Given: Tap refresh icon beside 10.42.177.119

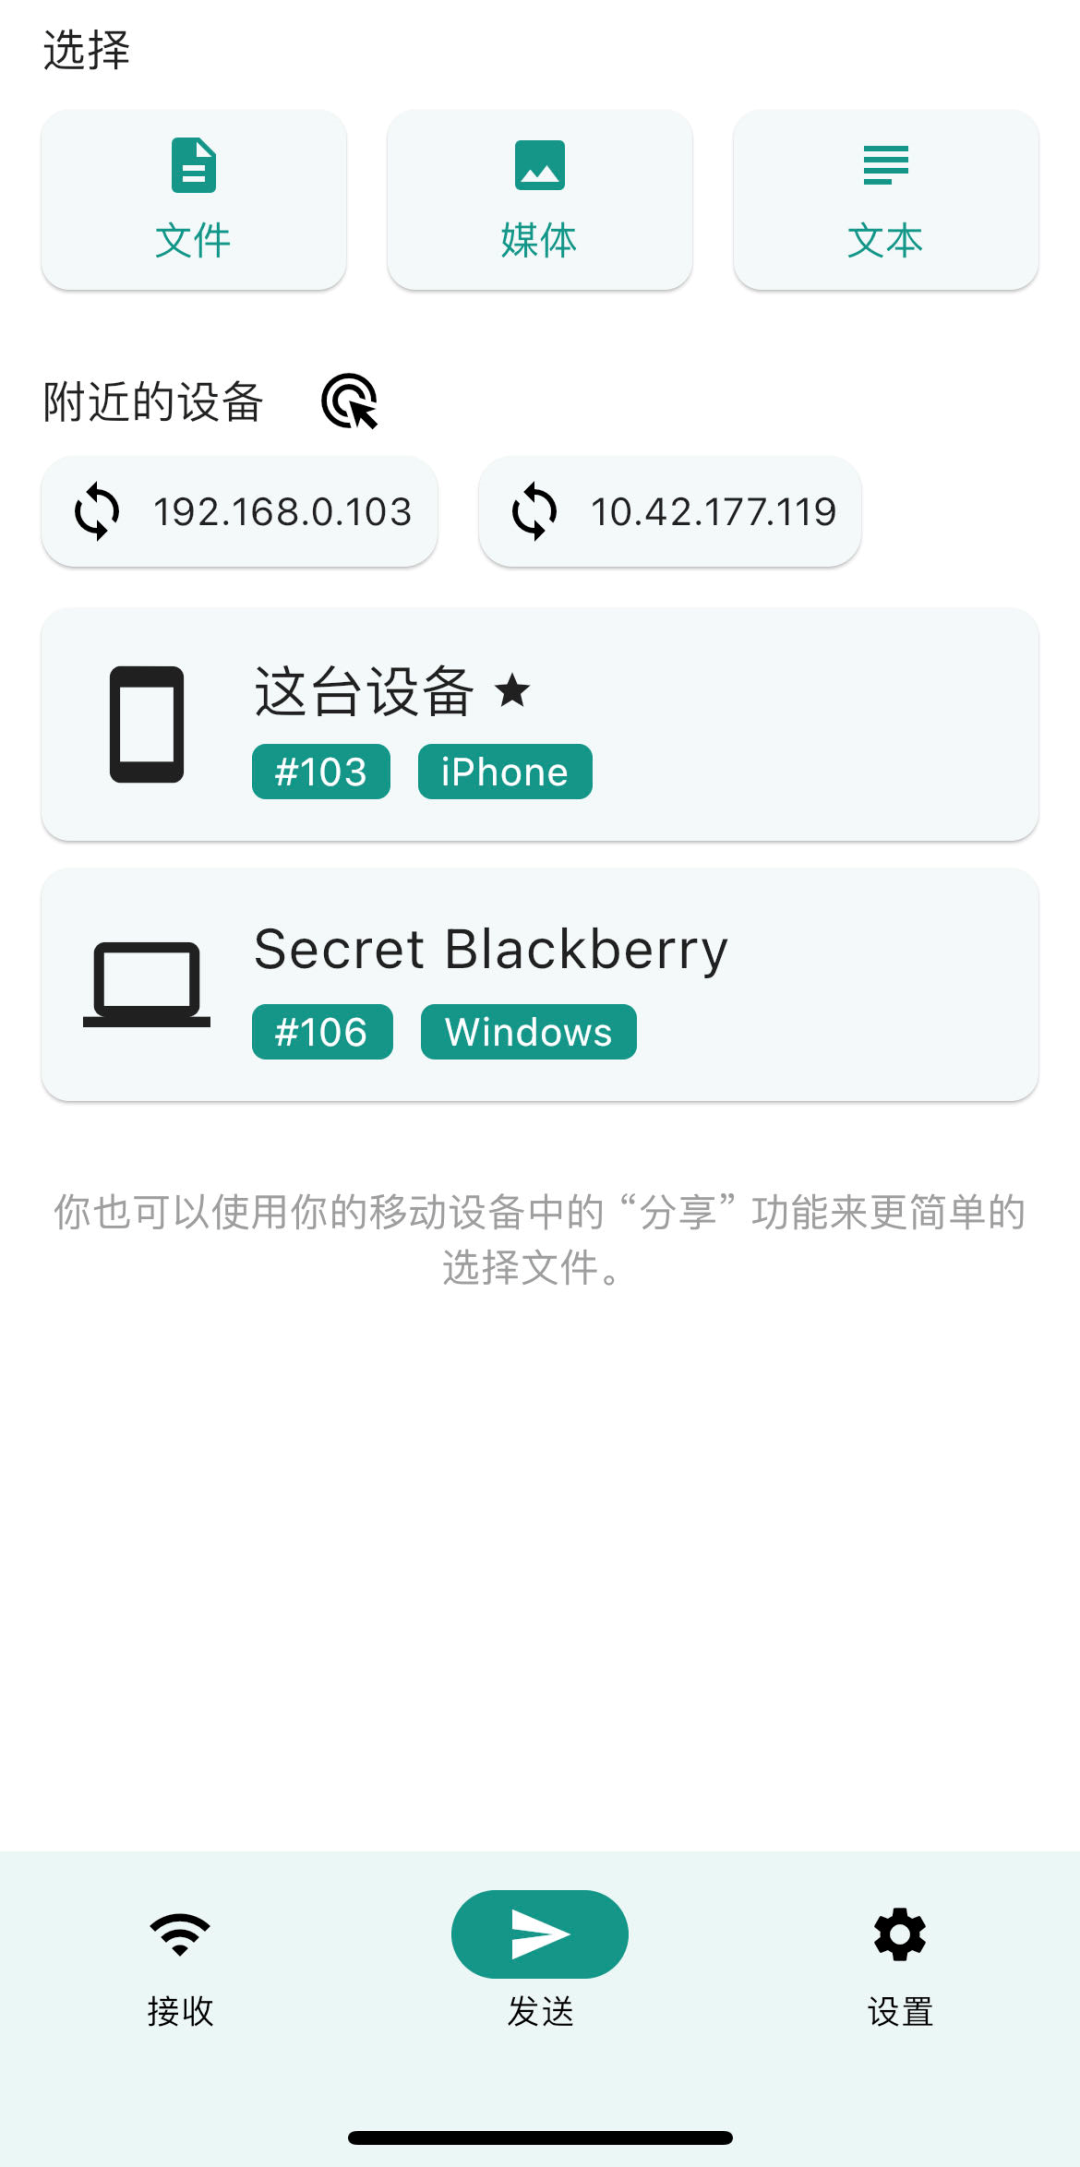Looking at the screenshot, I should 535,512.
